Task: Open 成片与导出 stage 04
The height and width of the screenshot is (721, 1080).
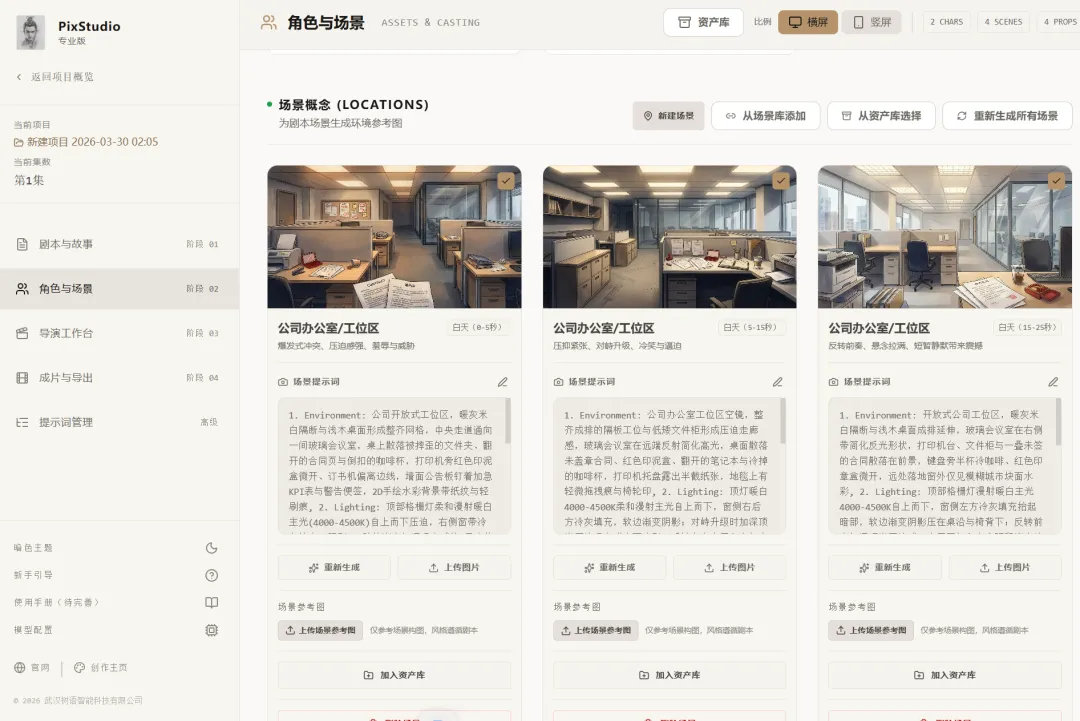Action: [x=119, y=377]
